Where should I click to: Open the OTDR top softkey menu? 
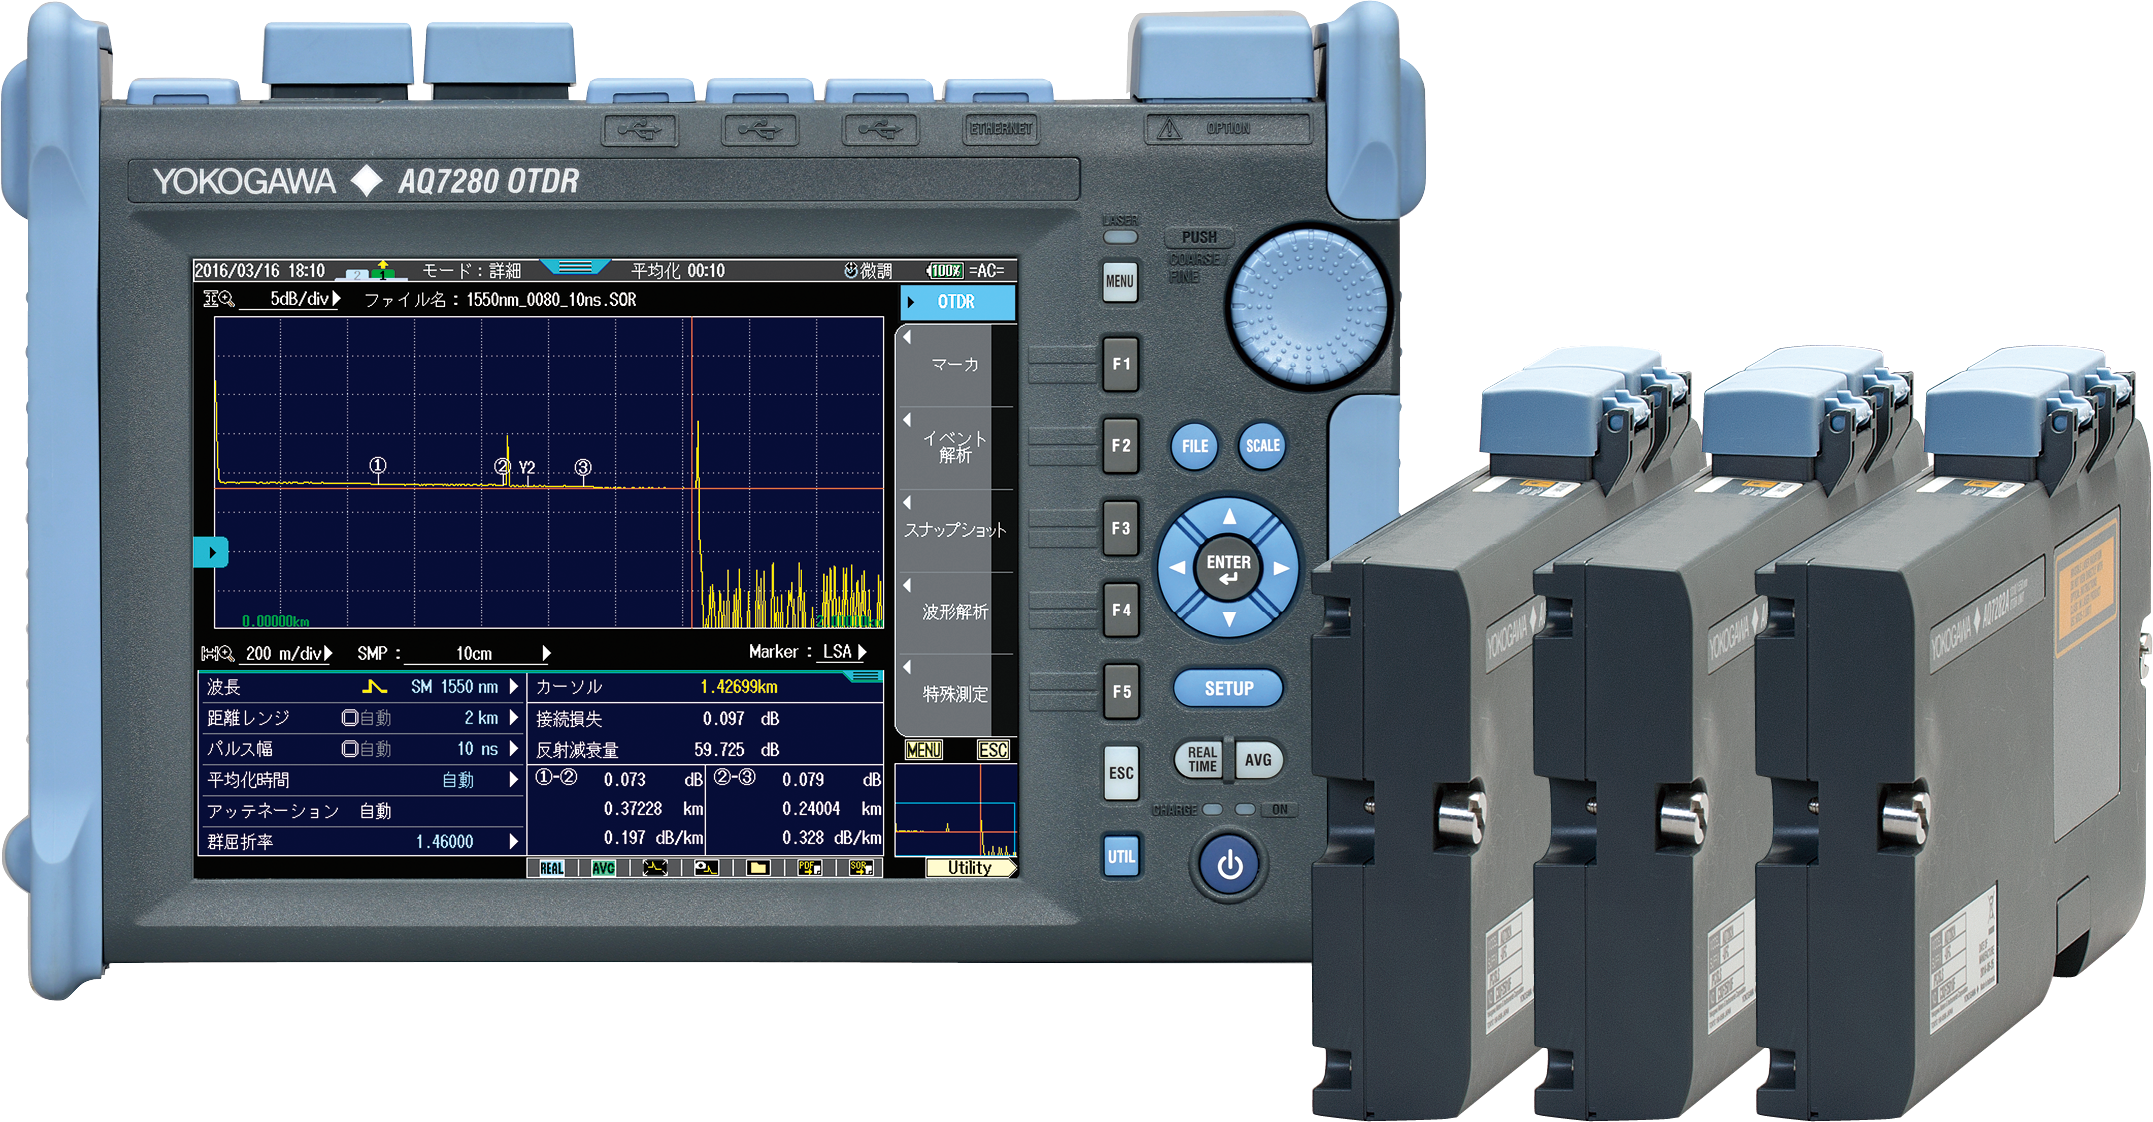tap(958, 302)
